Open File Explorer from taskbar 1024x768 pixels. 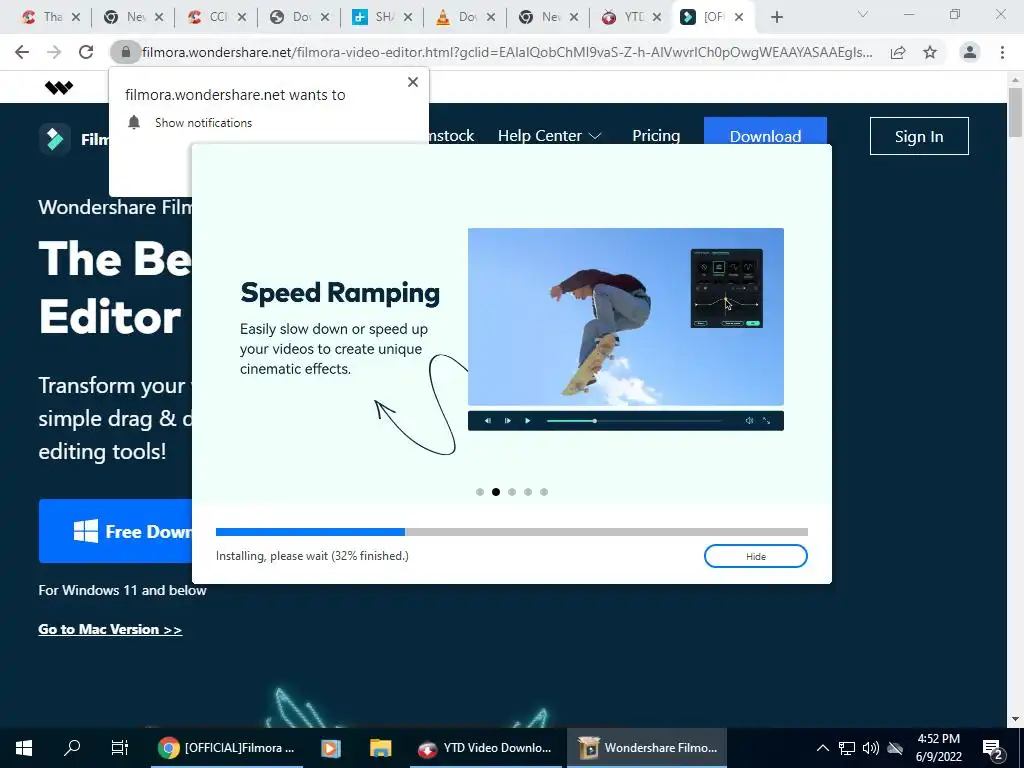click(x=380, y=748)
